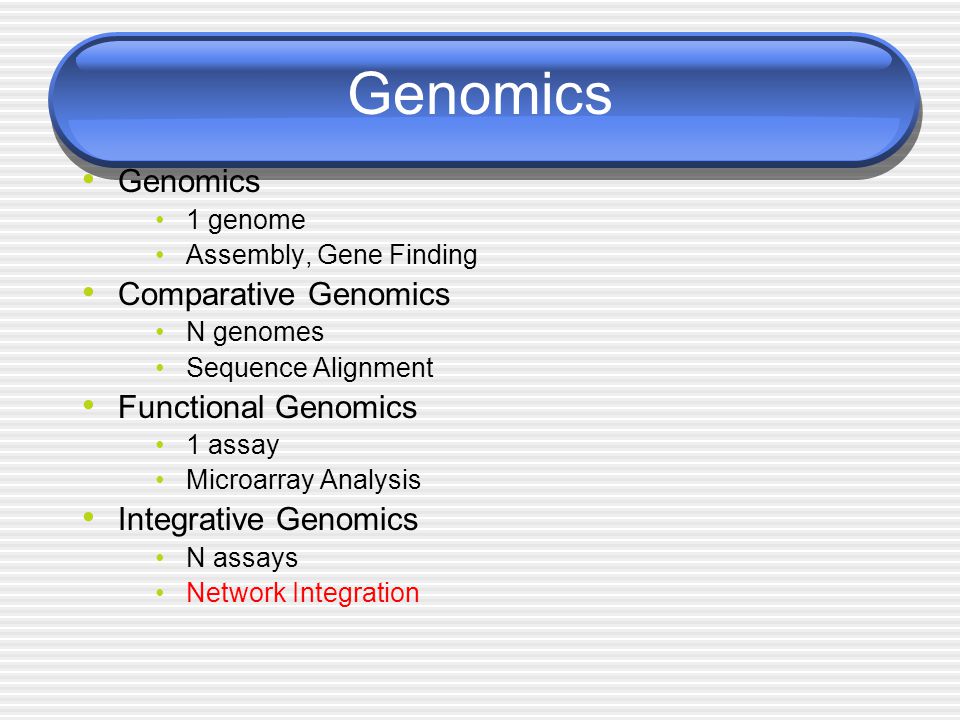
Task: Click the '1 assay' sub-bullet
Action: tap(233, 444)
